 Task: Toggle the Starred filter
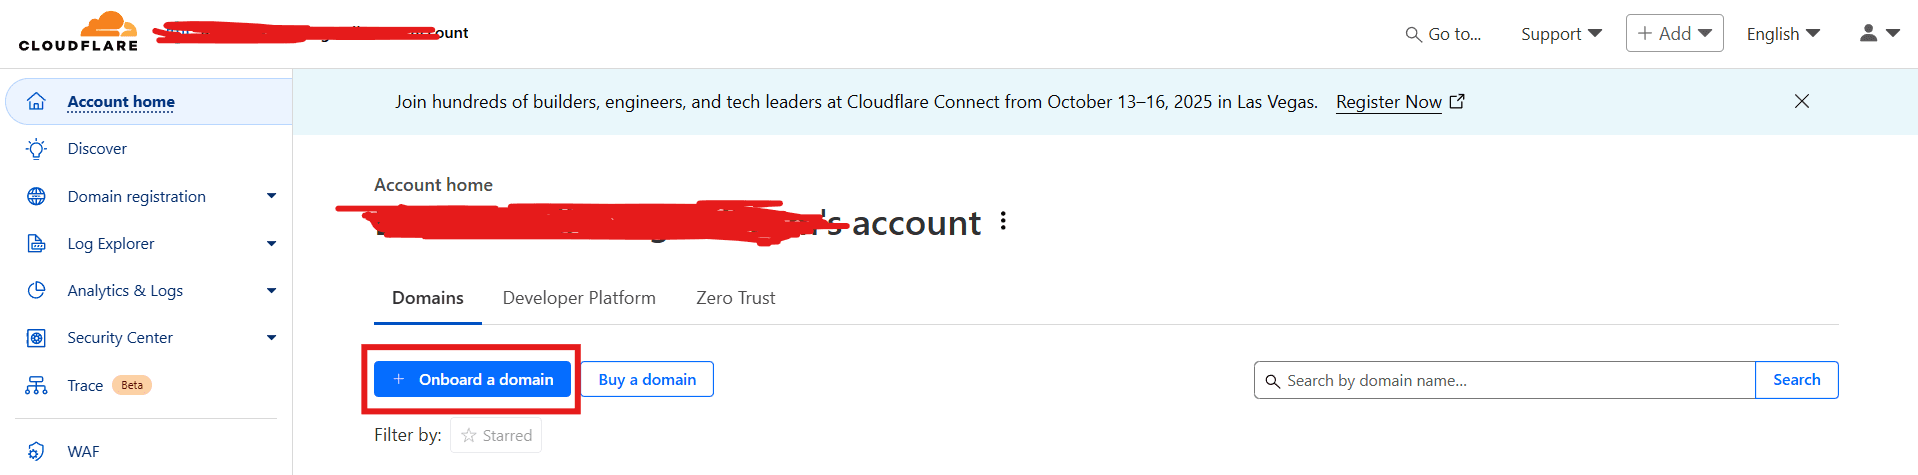pyautogui.click(x=496, y=435)
